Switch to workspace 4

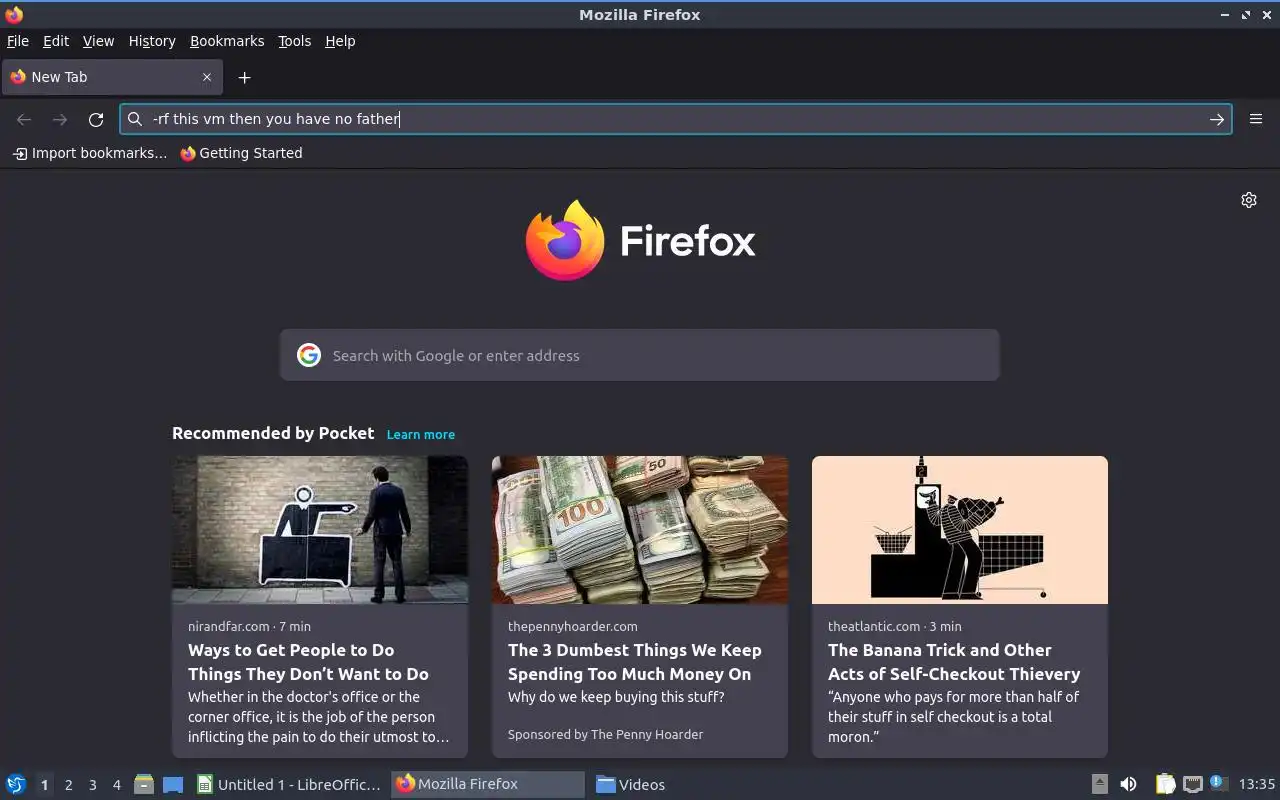pos(116,785)
